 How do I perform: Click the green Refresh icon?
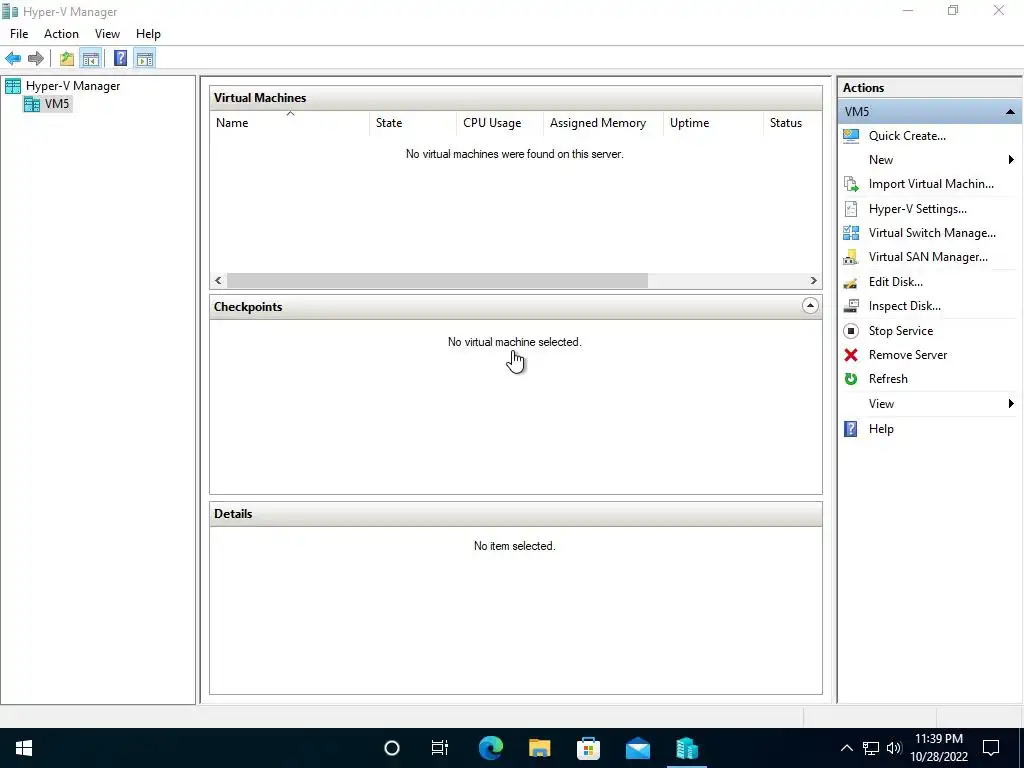point(851,379)
